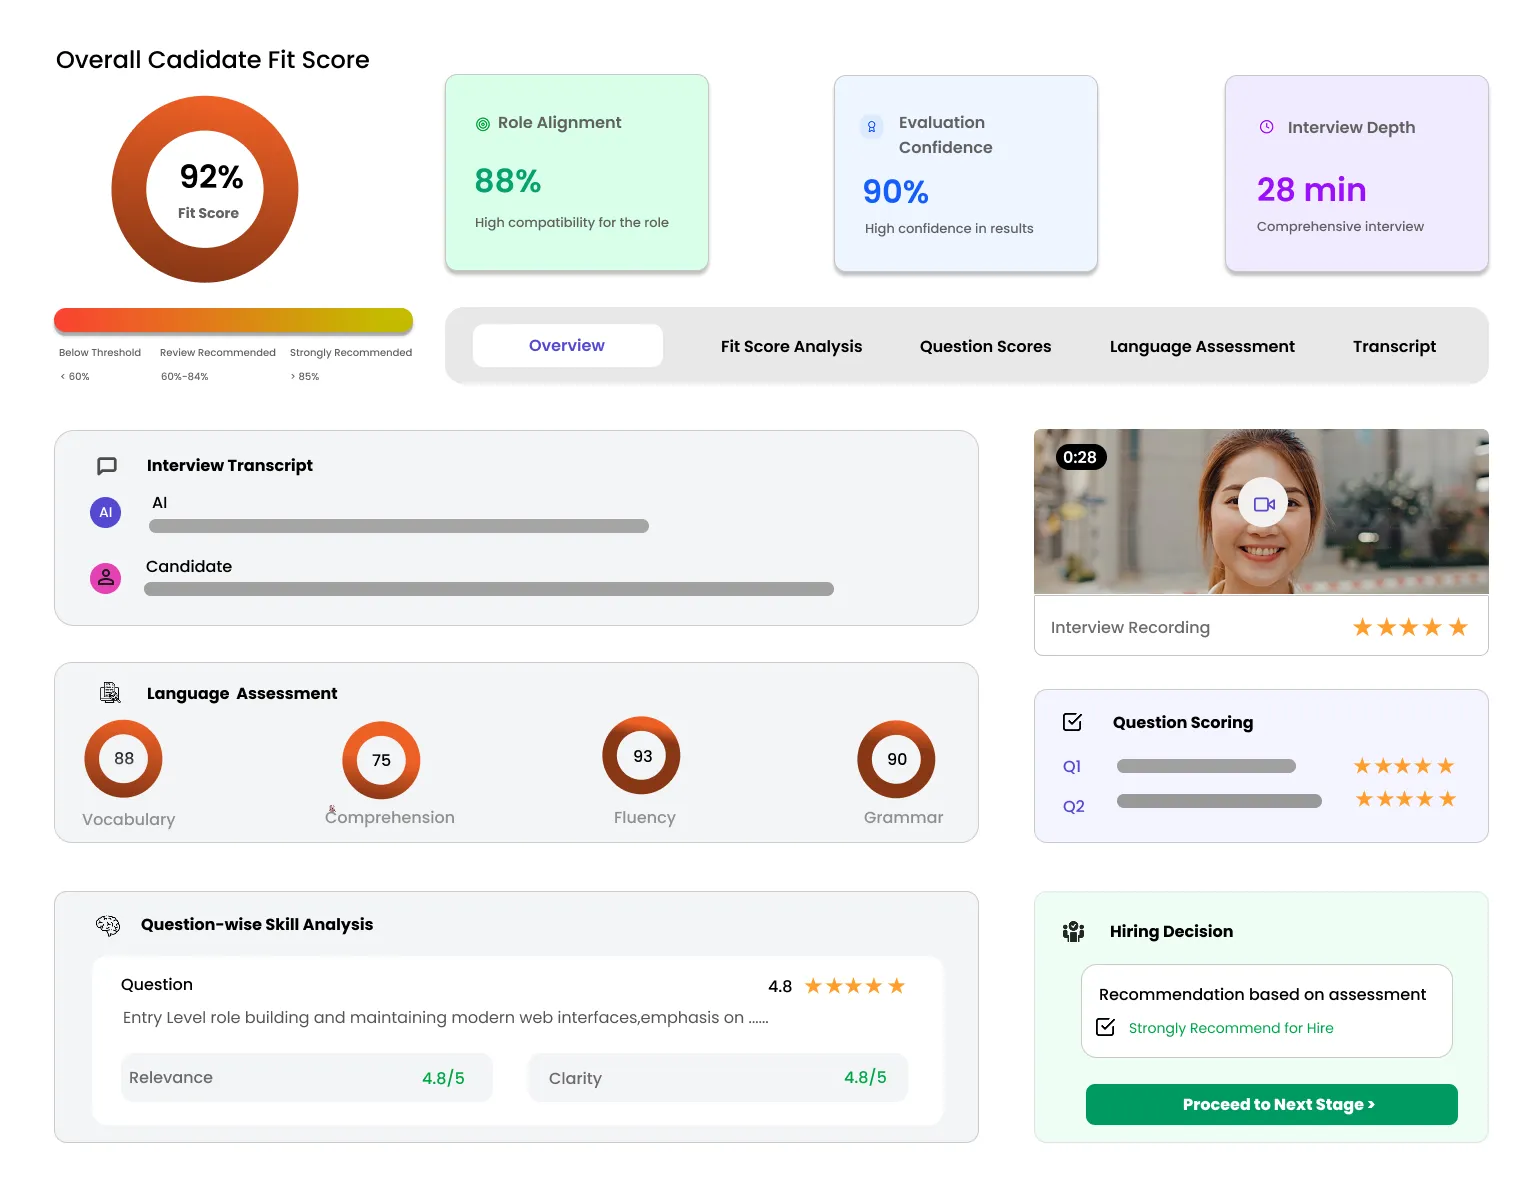Toggle the Strongly Recommend for Hire checkbox

click(1105, 1026)
